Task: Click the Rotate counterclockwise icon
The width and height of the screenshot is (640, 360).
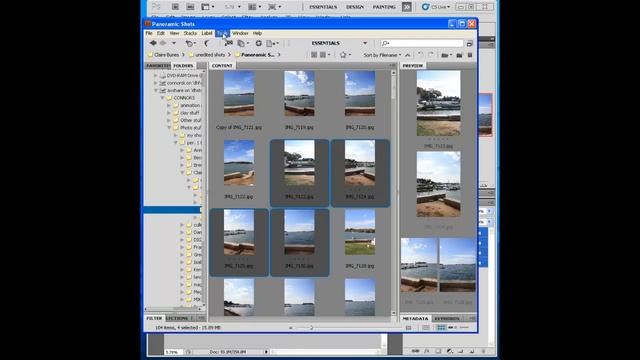Action: (420, 55)
